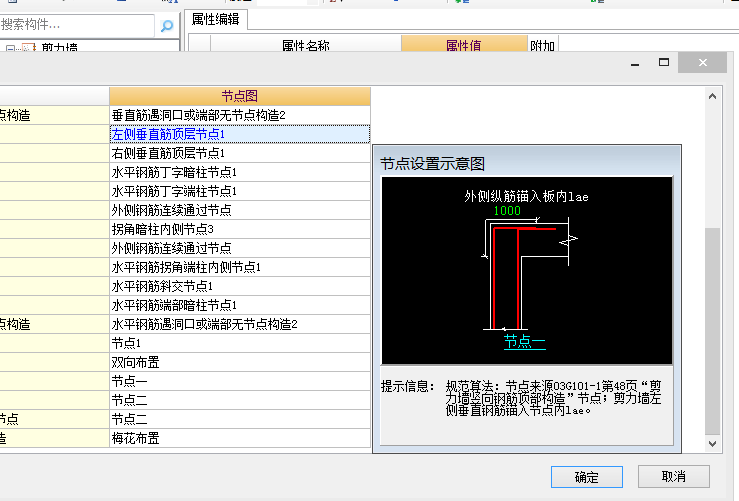Select 水平钢筋拐角端柱内侧节点1 cell
The width and height of the screenshot is (739, 501).
[240, 267]
